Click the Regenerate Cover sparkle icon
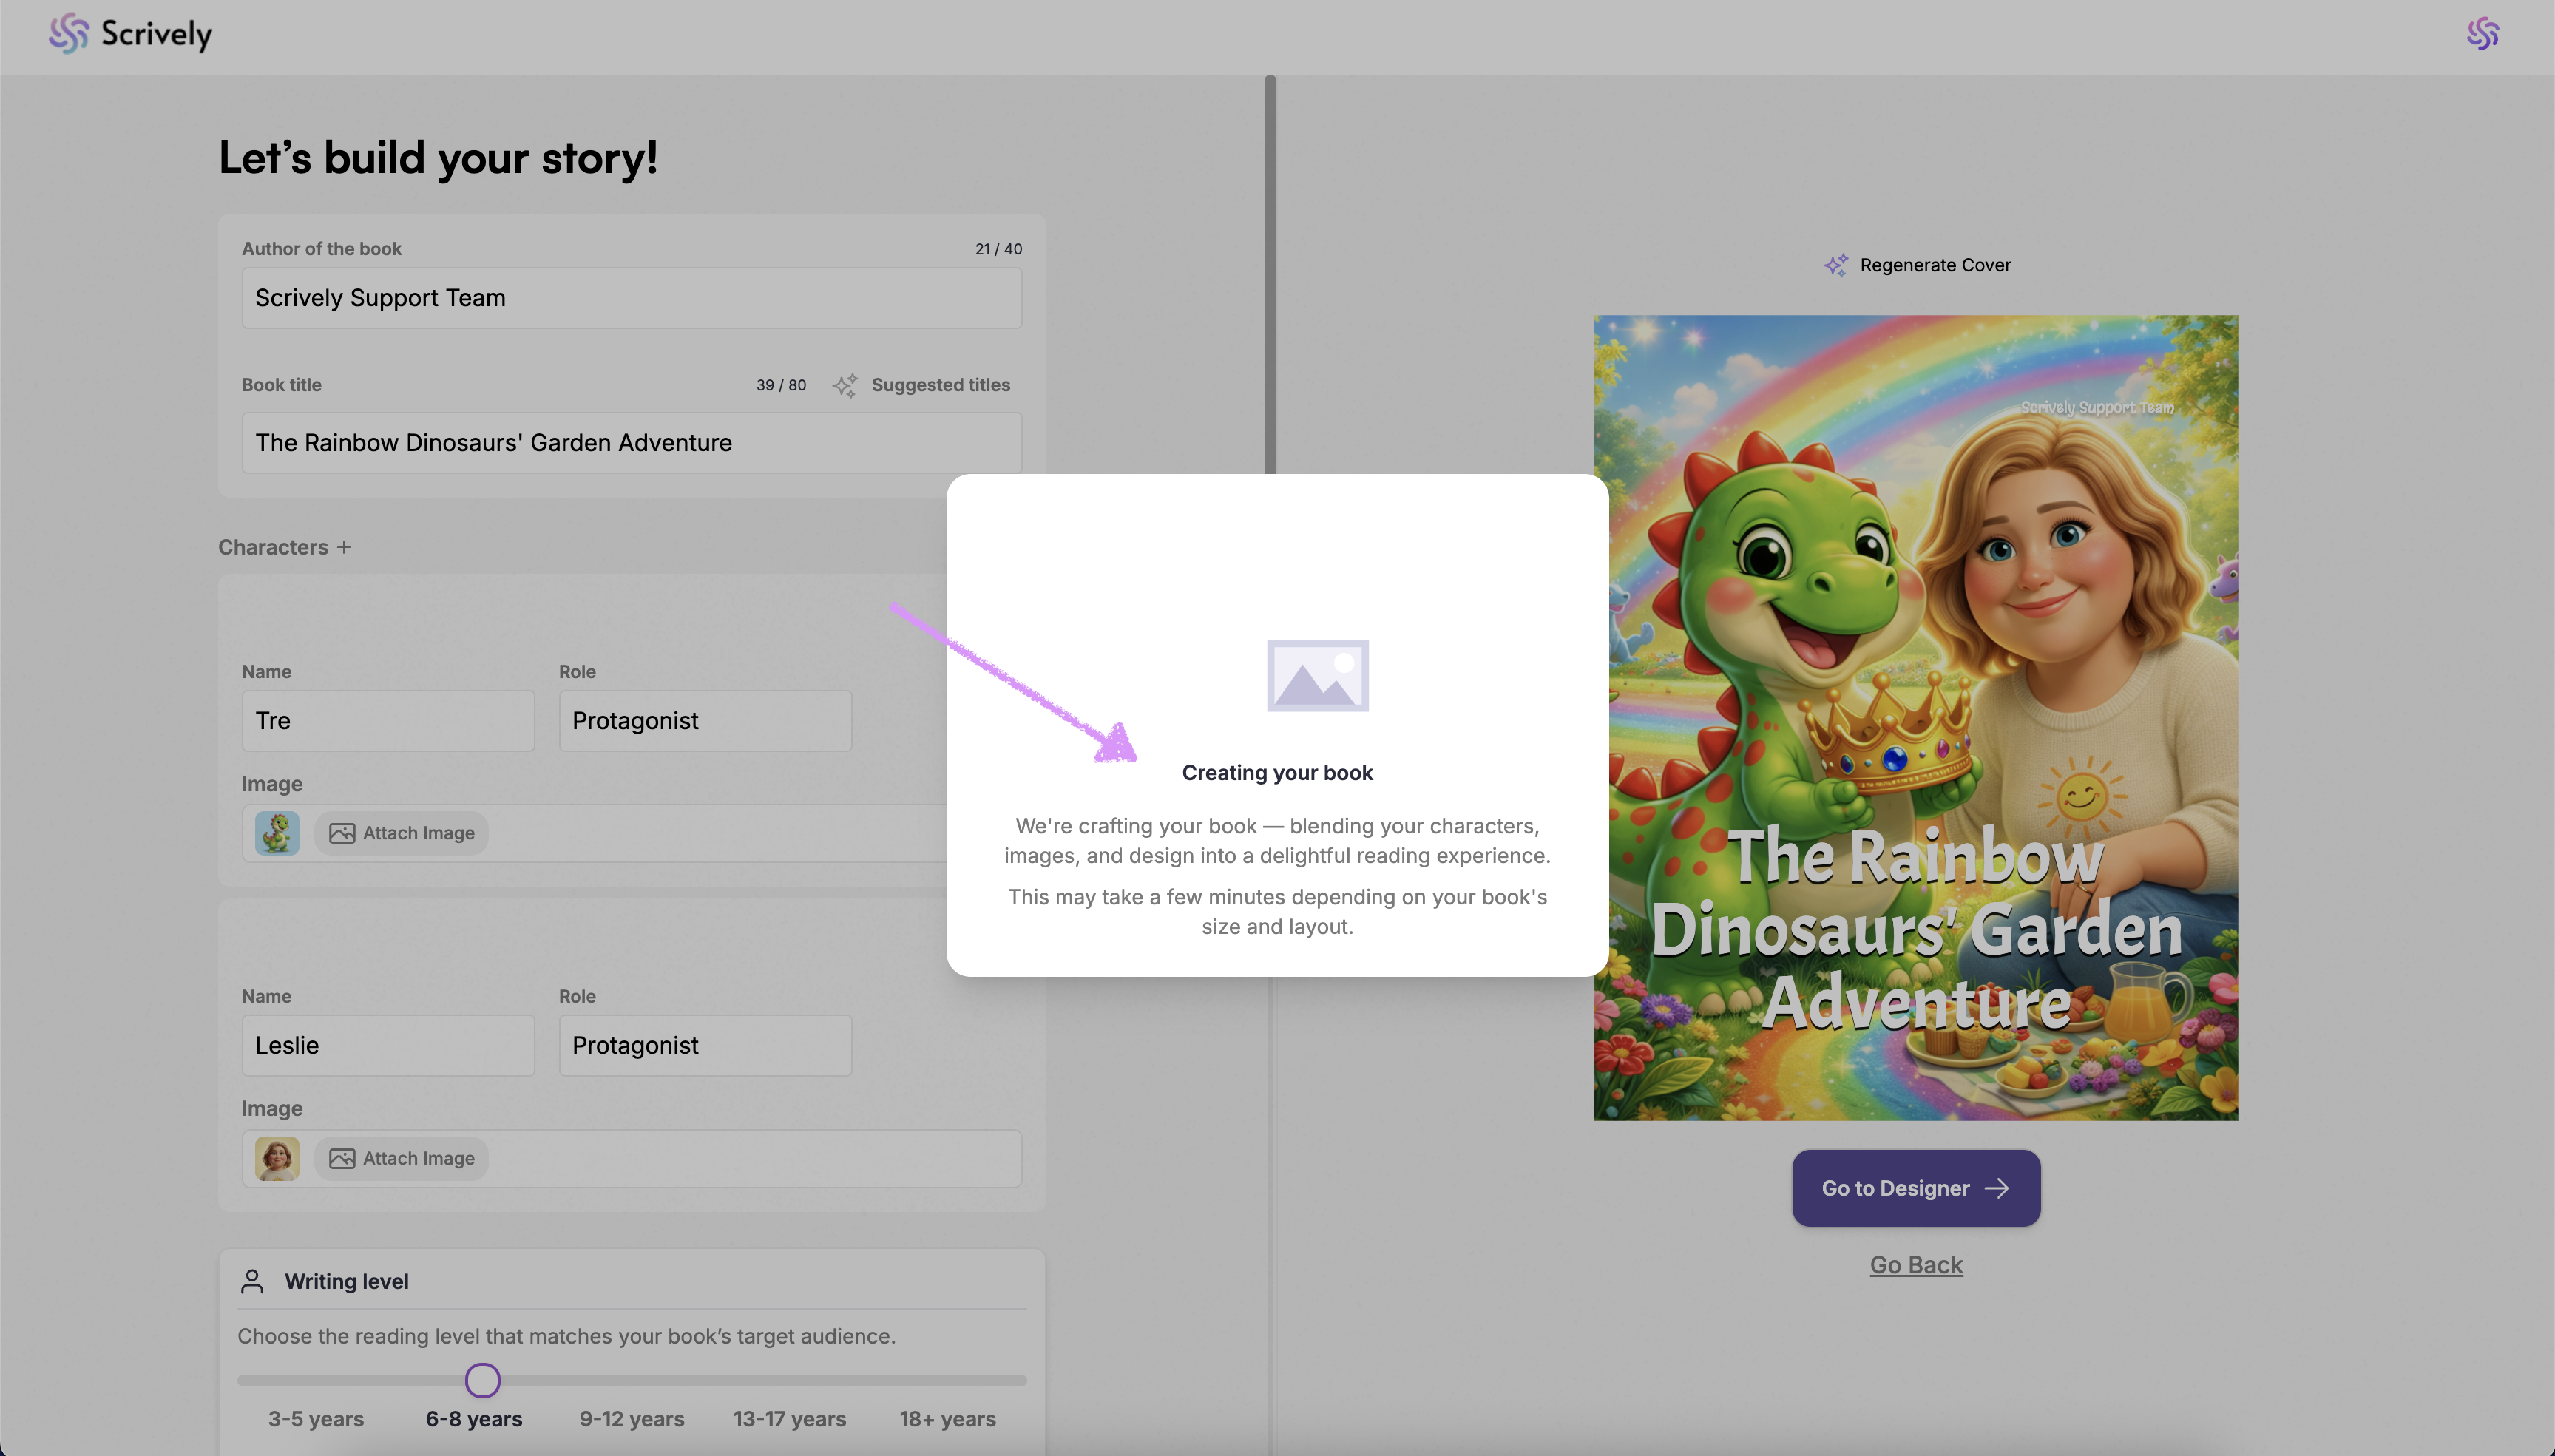The width and height of the screenshot is (2555, 1456). pyautogui.click(x=1836, y=265)
